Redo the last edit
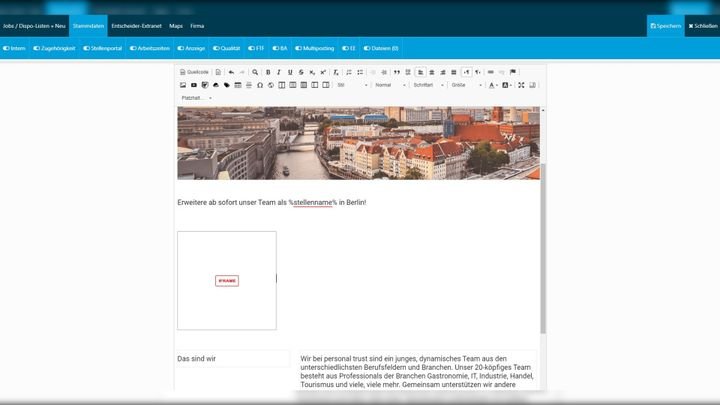 pos(242,72)
